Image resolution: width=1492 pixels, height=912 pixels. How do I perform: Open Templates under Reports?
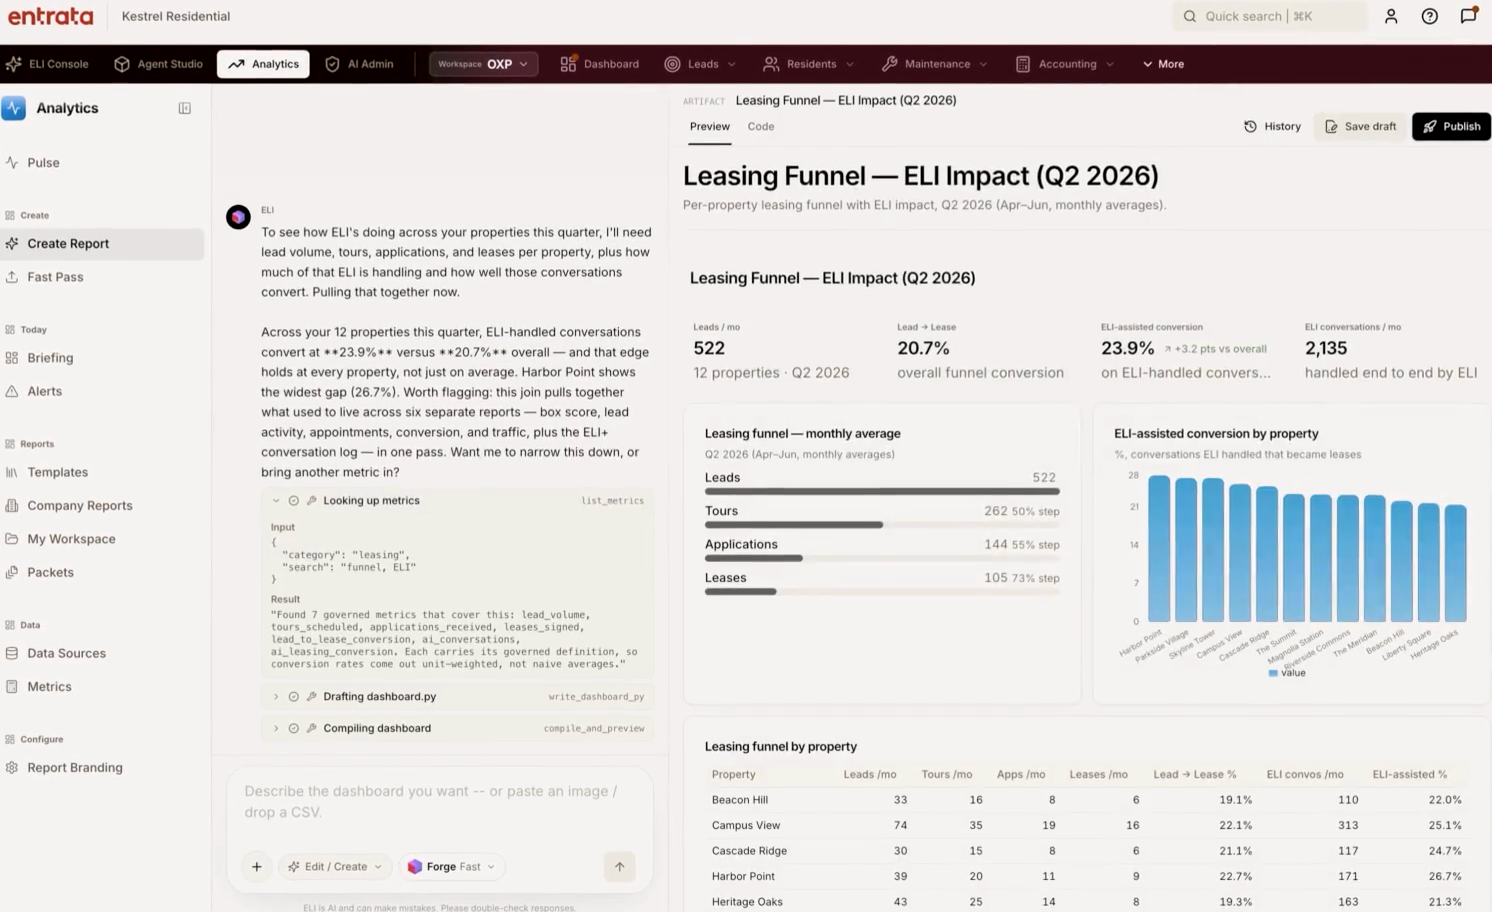57,472
